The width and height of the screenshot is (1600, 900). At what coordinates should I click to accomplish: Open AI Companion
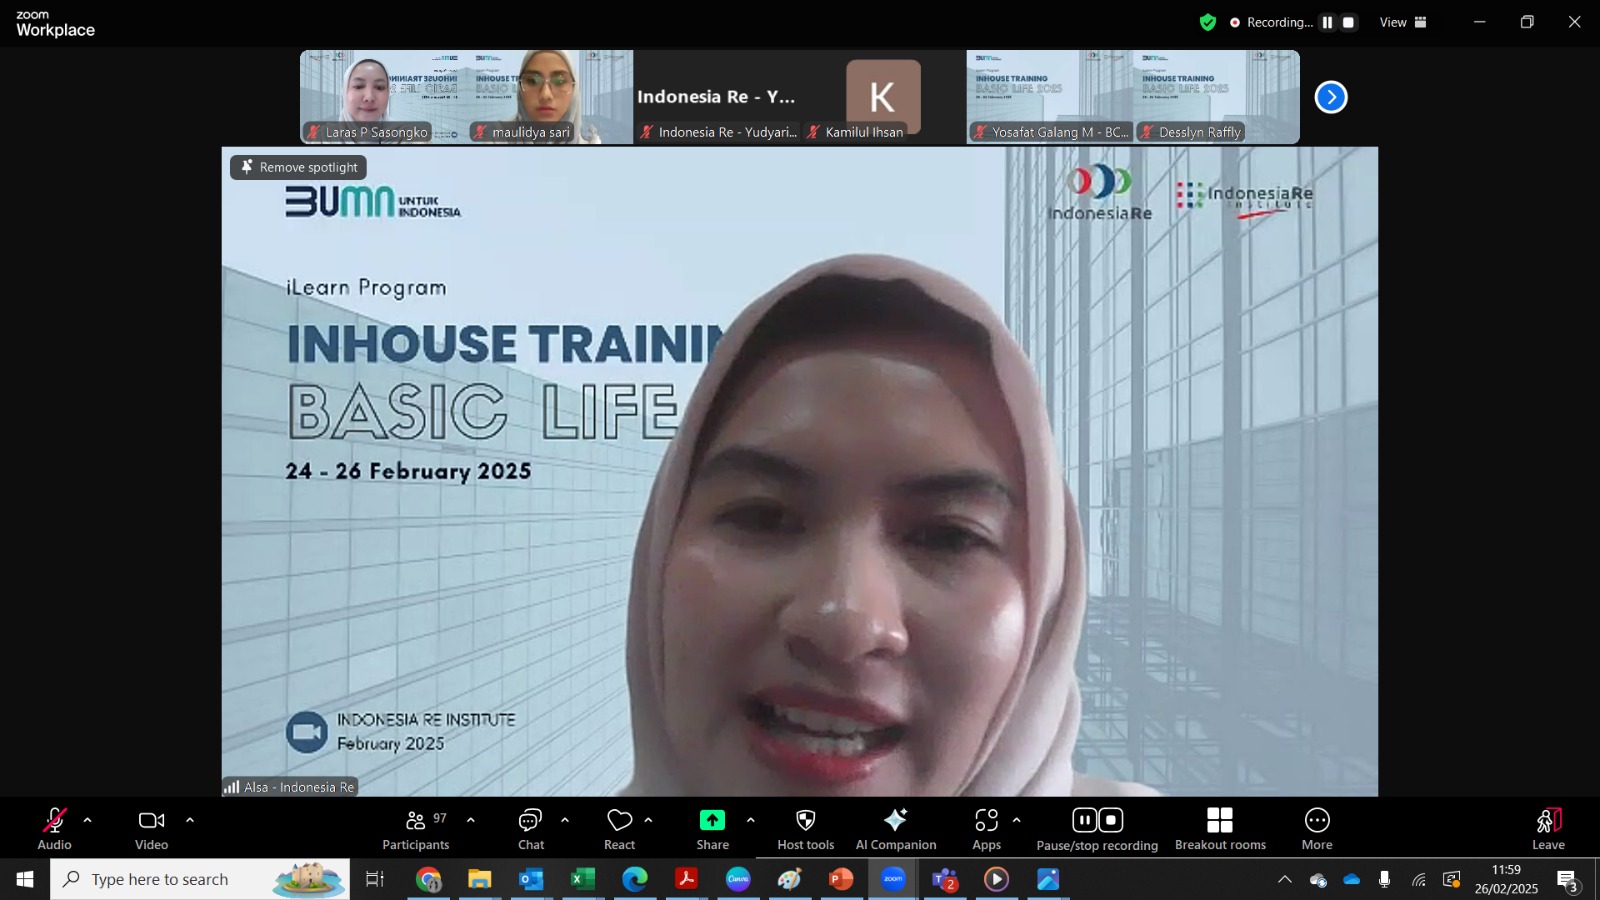(896, 830)
